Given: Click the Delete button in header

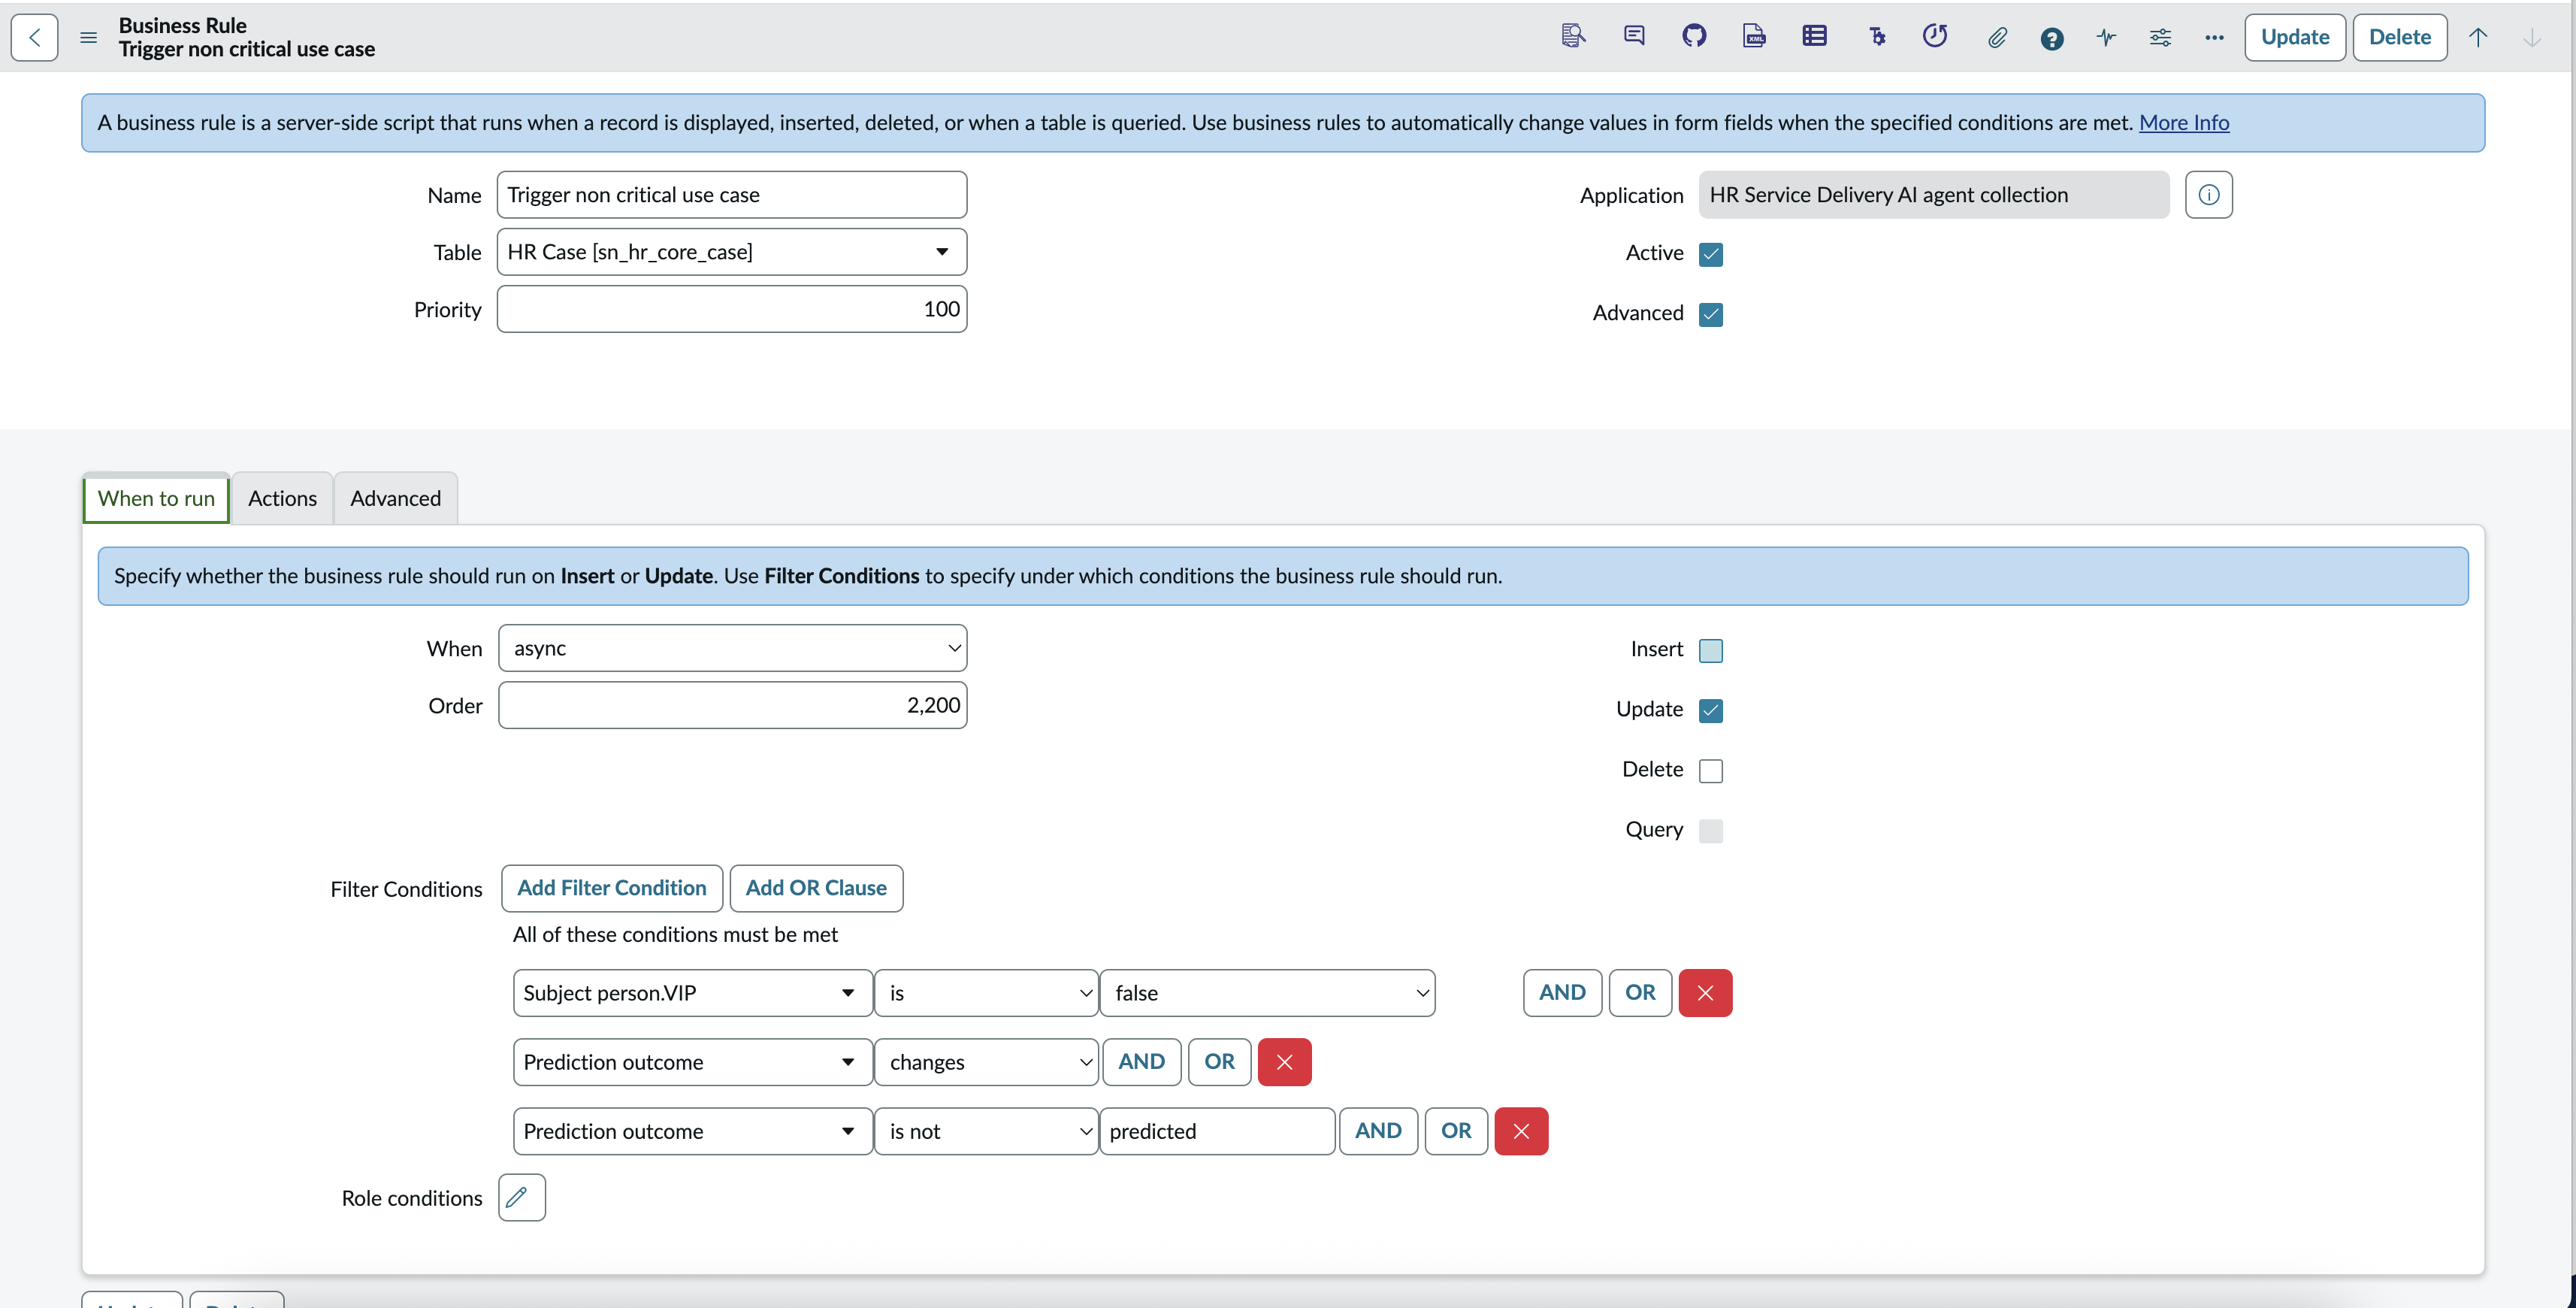Looking at the screenshot, I should pyautogui.click(x=2399, y=37).
